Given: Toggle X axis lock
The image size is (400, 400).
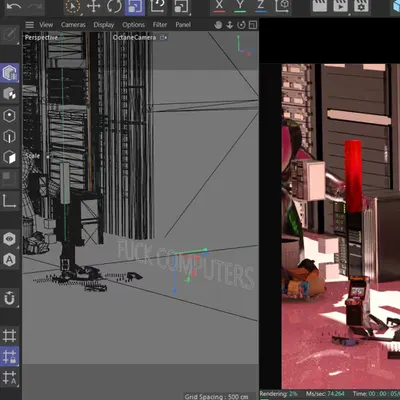Looking at the screenshot, I should click(219, 6).
